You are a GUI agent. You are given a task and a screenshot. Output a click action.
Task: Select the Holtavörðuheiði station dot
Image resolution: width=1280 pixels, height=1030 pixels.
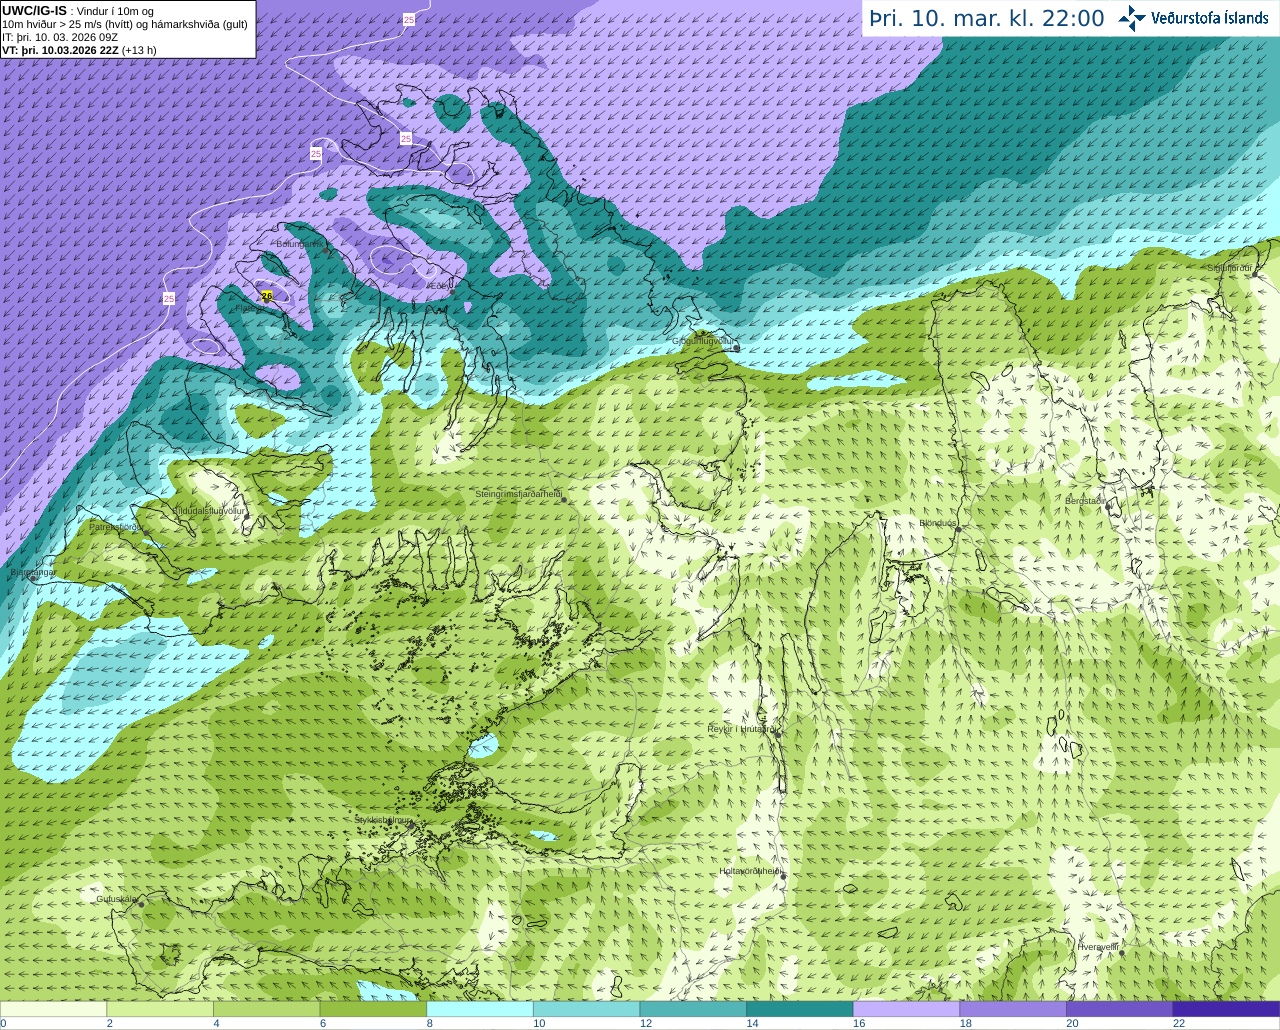[783, 876]
